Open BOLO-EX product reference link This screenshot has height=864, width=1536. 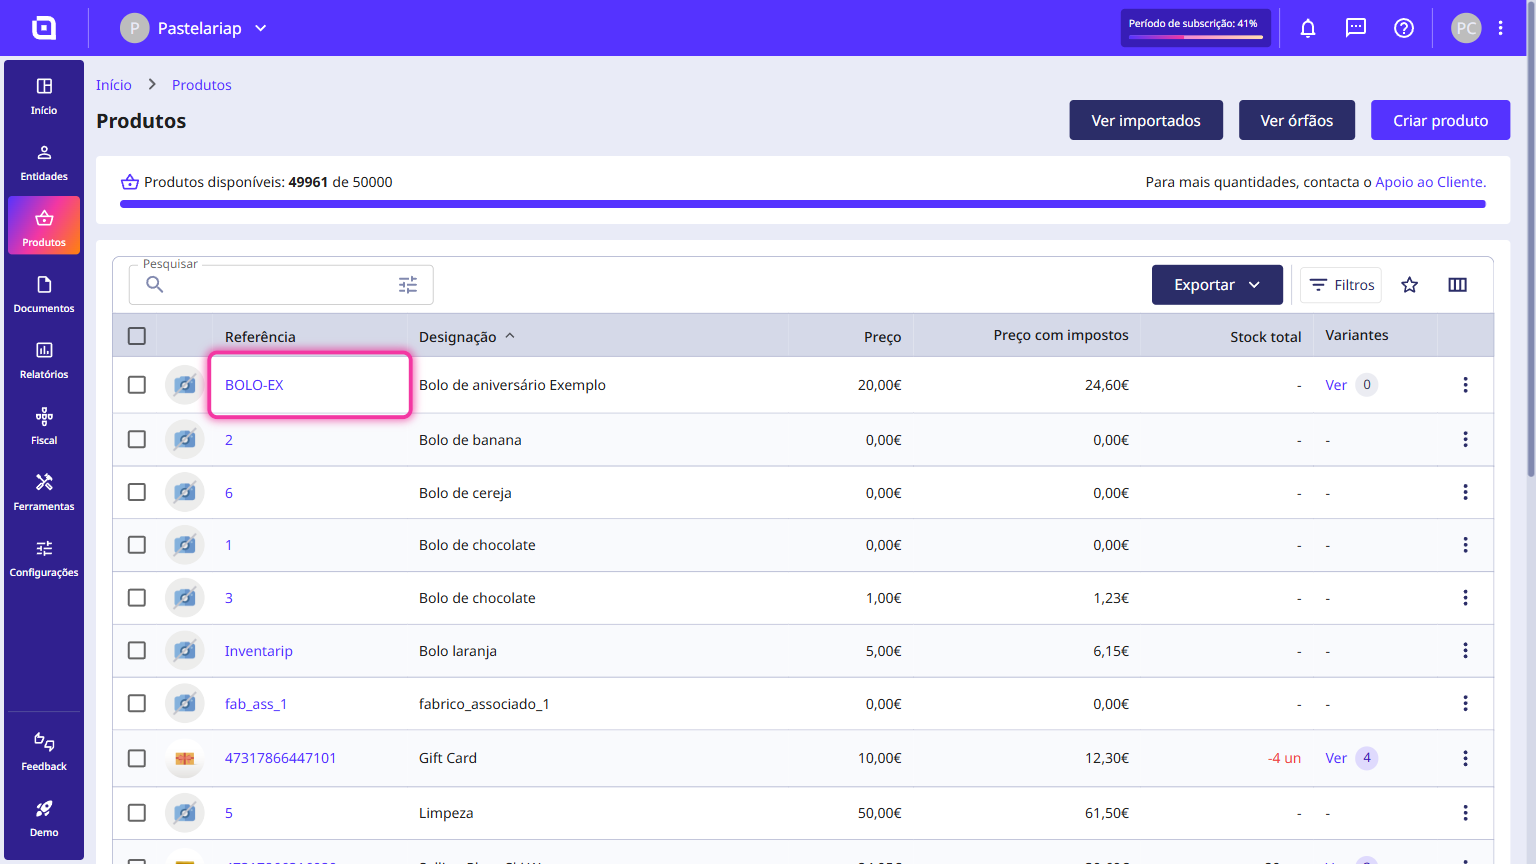point(254,385)
